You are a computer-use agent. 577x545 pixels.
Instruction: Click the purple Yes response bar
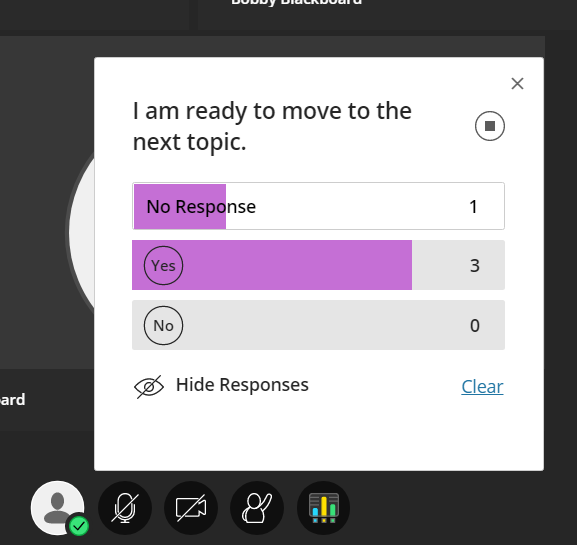272,265
